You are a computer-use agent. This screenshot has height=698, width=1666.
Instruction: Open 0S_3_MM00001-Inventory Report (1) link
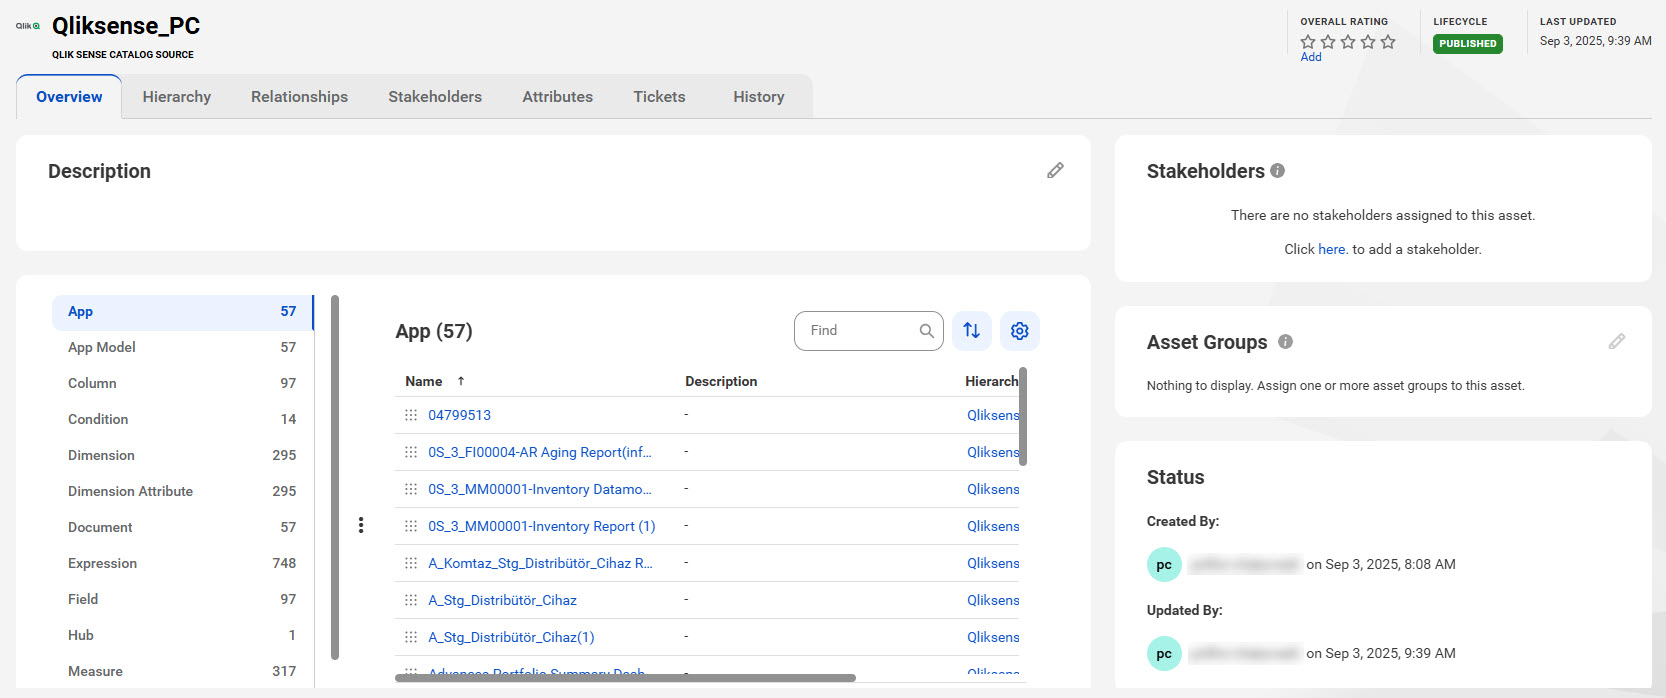point(542,526)
